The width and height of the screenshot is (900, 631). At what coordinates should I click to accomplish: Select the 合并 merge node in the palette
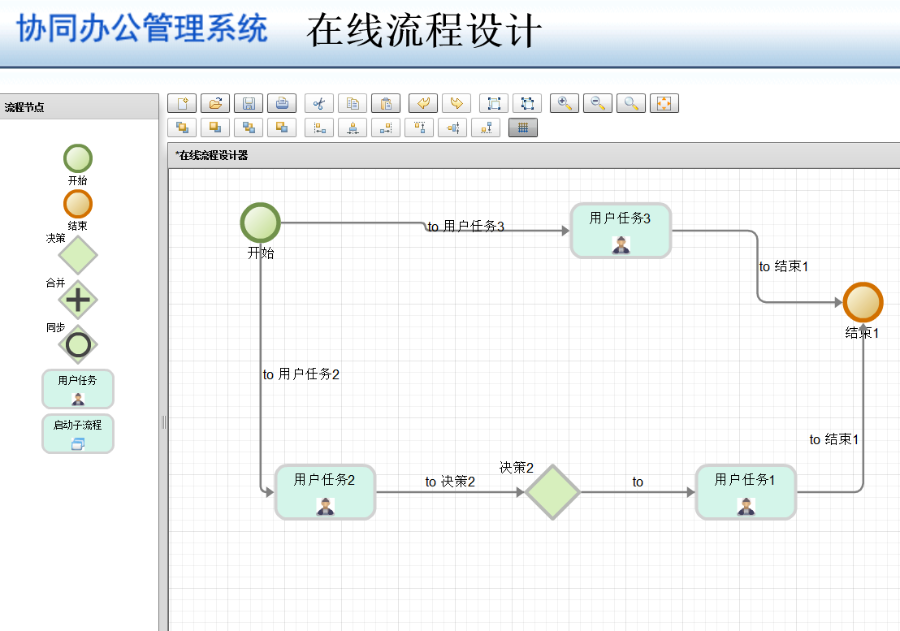coord(77,299)
